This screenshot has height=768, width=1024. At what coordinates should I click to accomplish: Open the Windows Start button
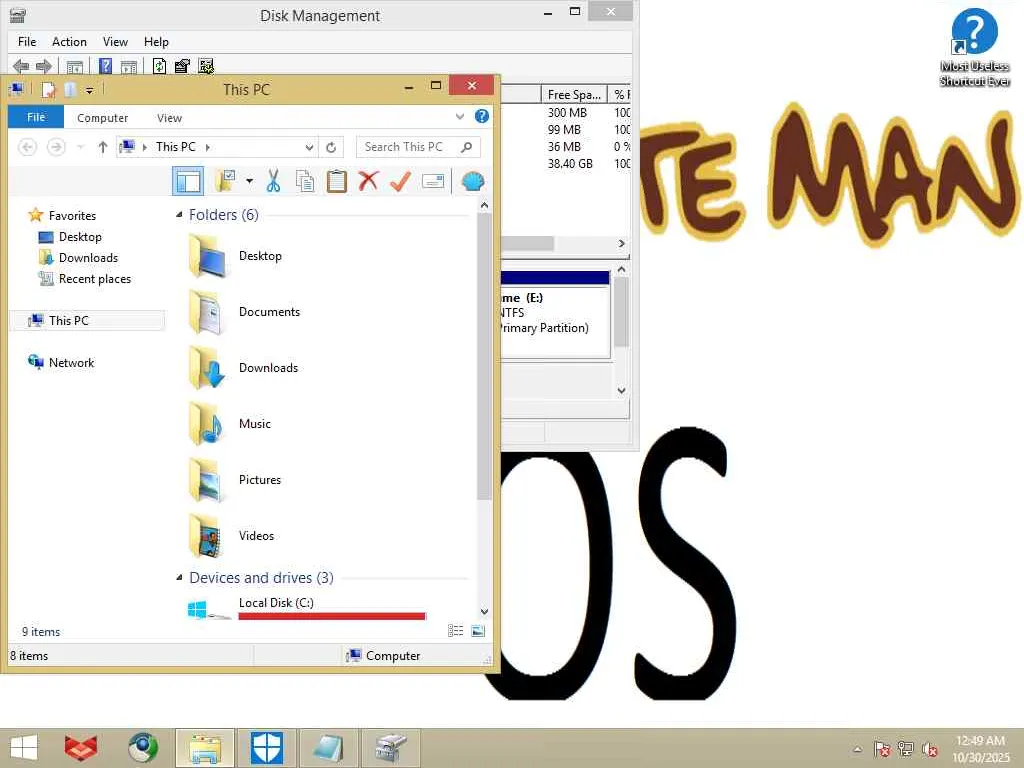click(x=24, y=748)
